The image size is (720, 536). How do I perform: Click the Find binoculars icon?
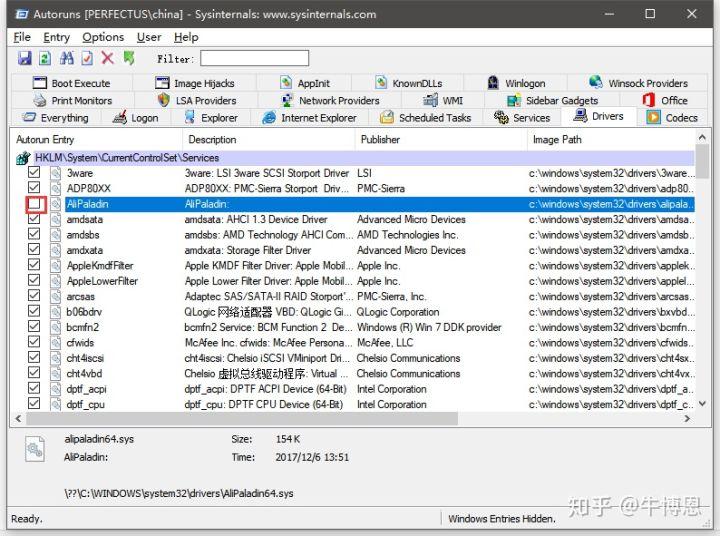pos(66,58)
